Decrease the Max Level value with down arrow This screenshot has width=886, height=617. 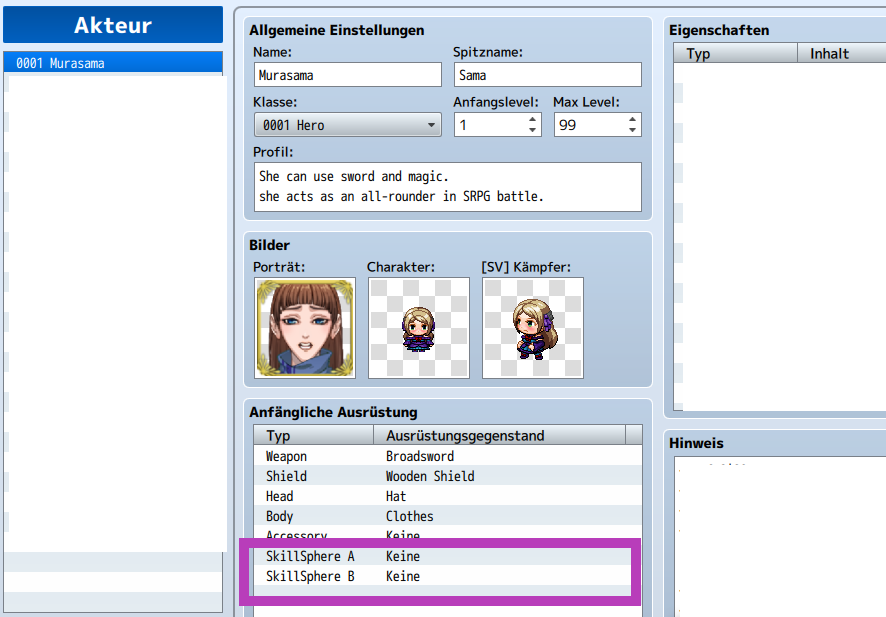[632, 130]
